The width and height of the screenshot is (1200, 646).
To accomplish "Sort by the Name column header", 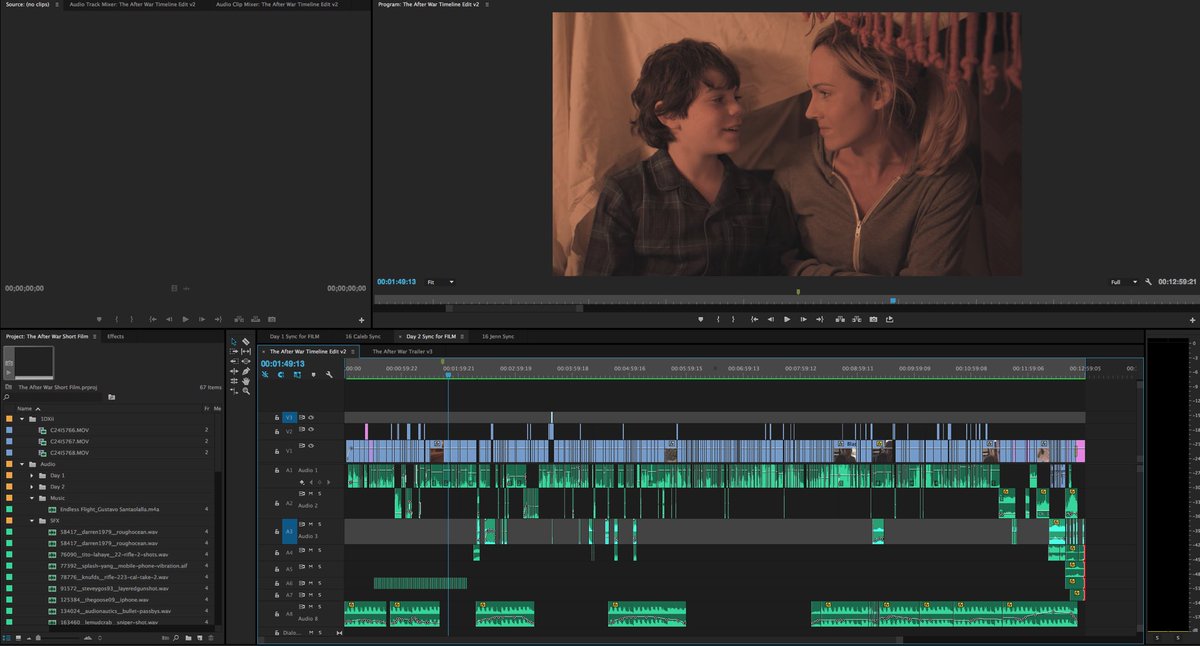I will coord(25,408).
